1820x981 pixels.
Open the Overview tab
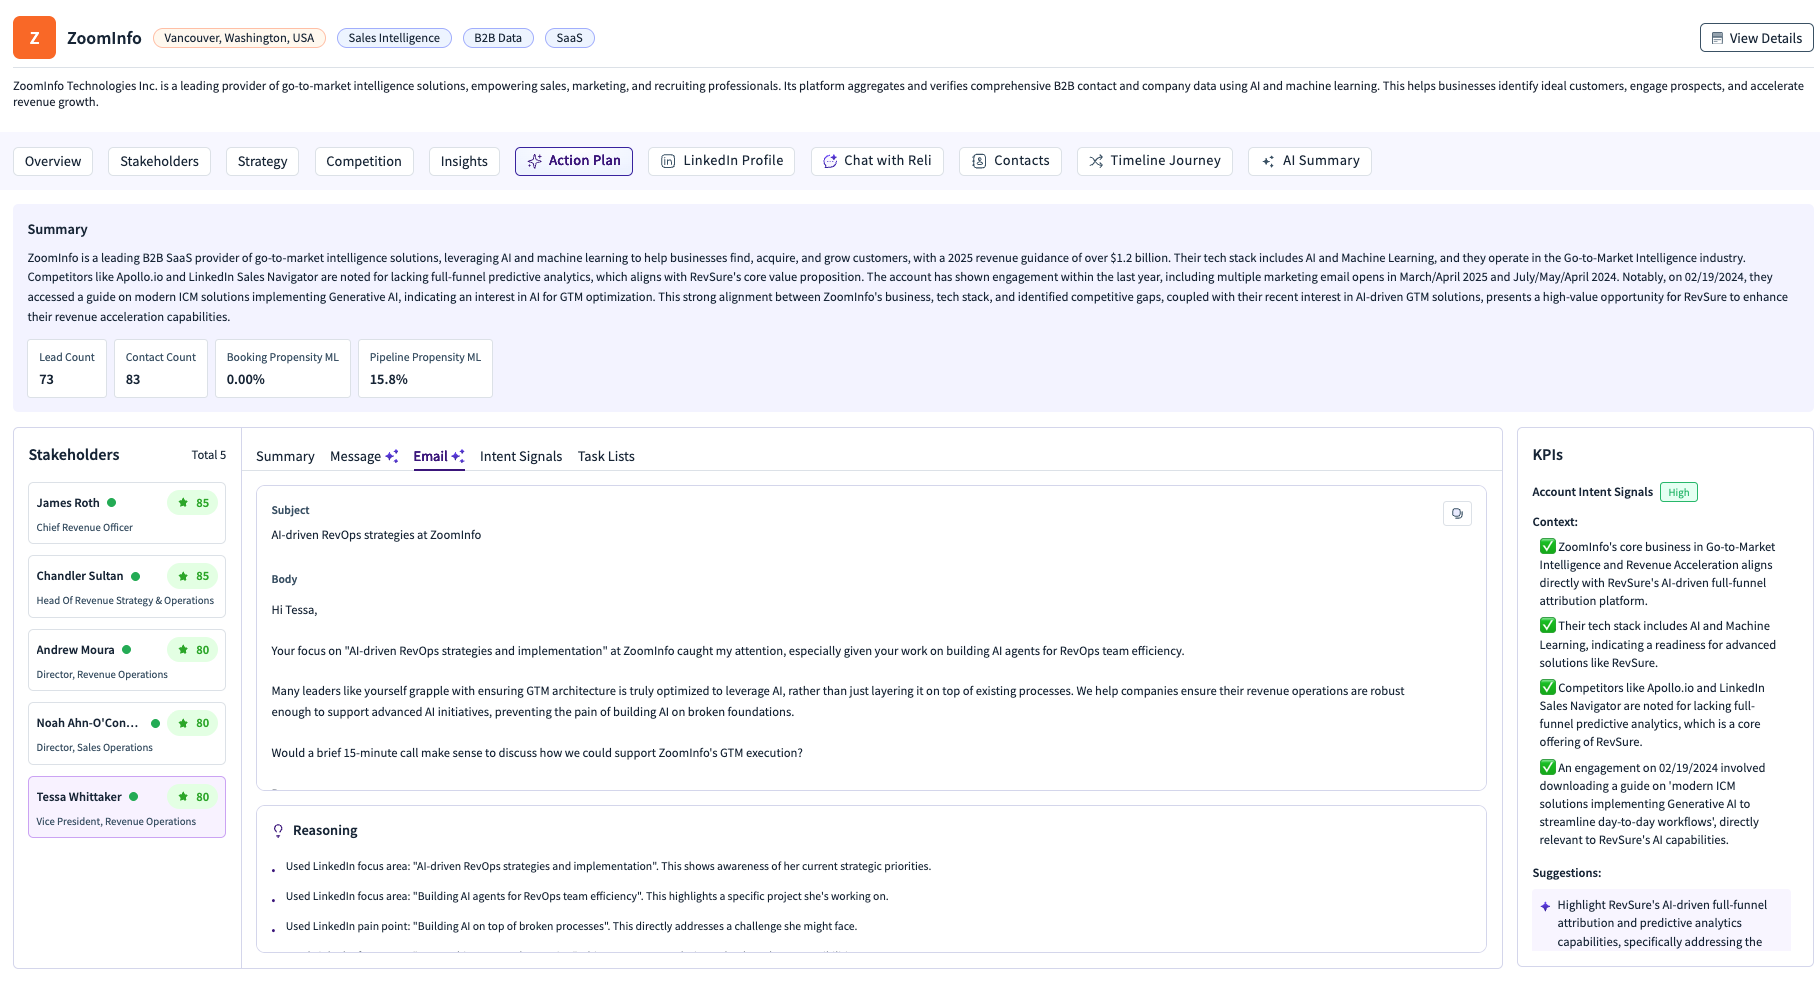53,161
